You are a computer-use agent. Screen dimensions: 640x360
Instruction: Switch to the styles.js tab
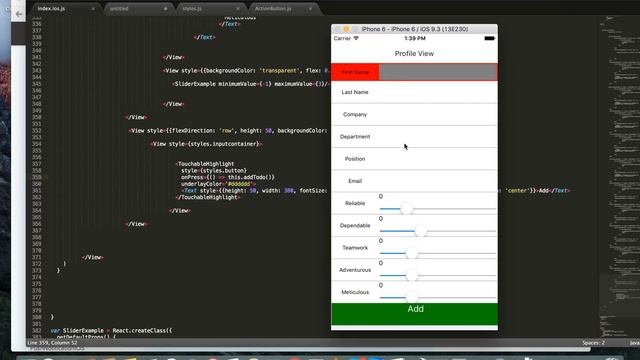point(192,9)
